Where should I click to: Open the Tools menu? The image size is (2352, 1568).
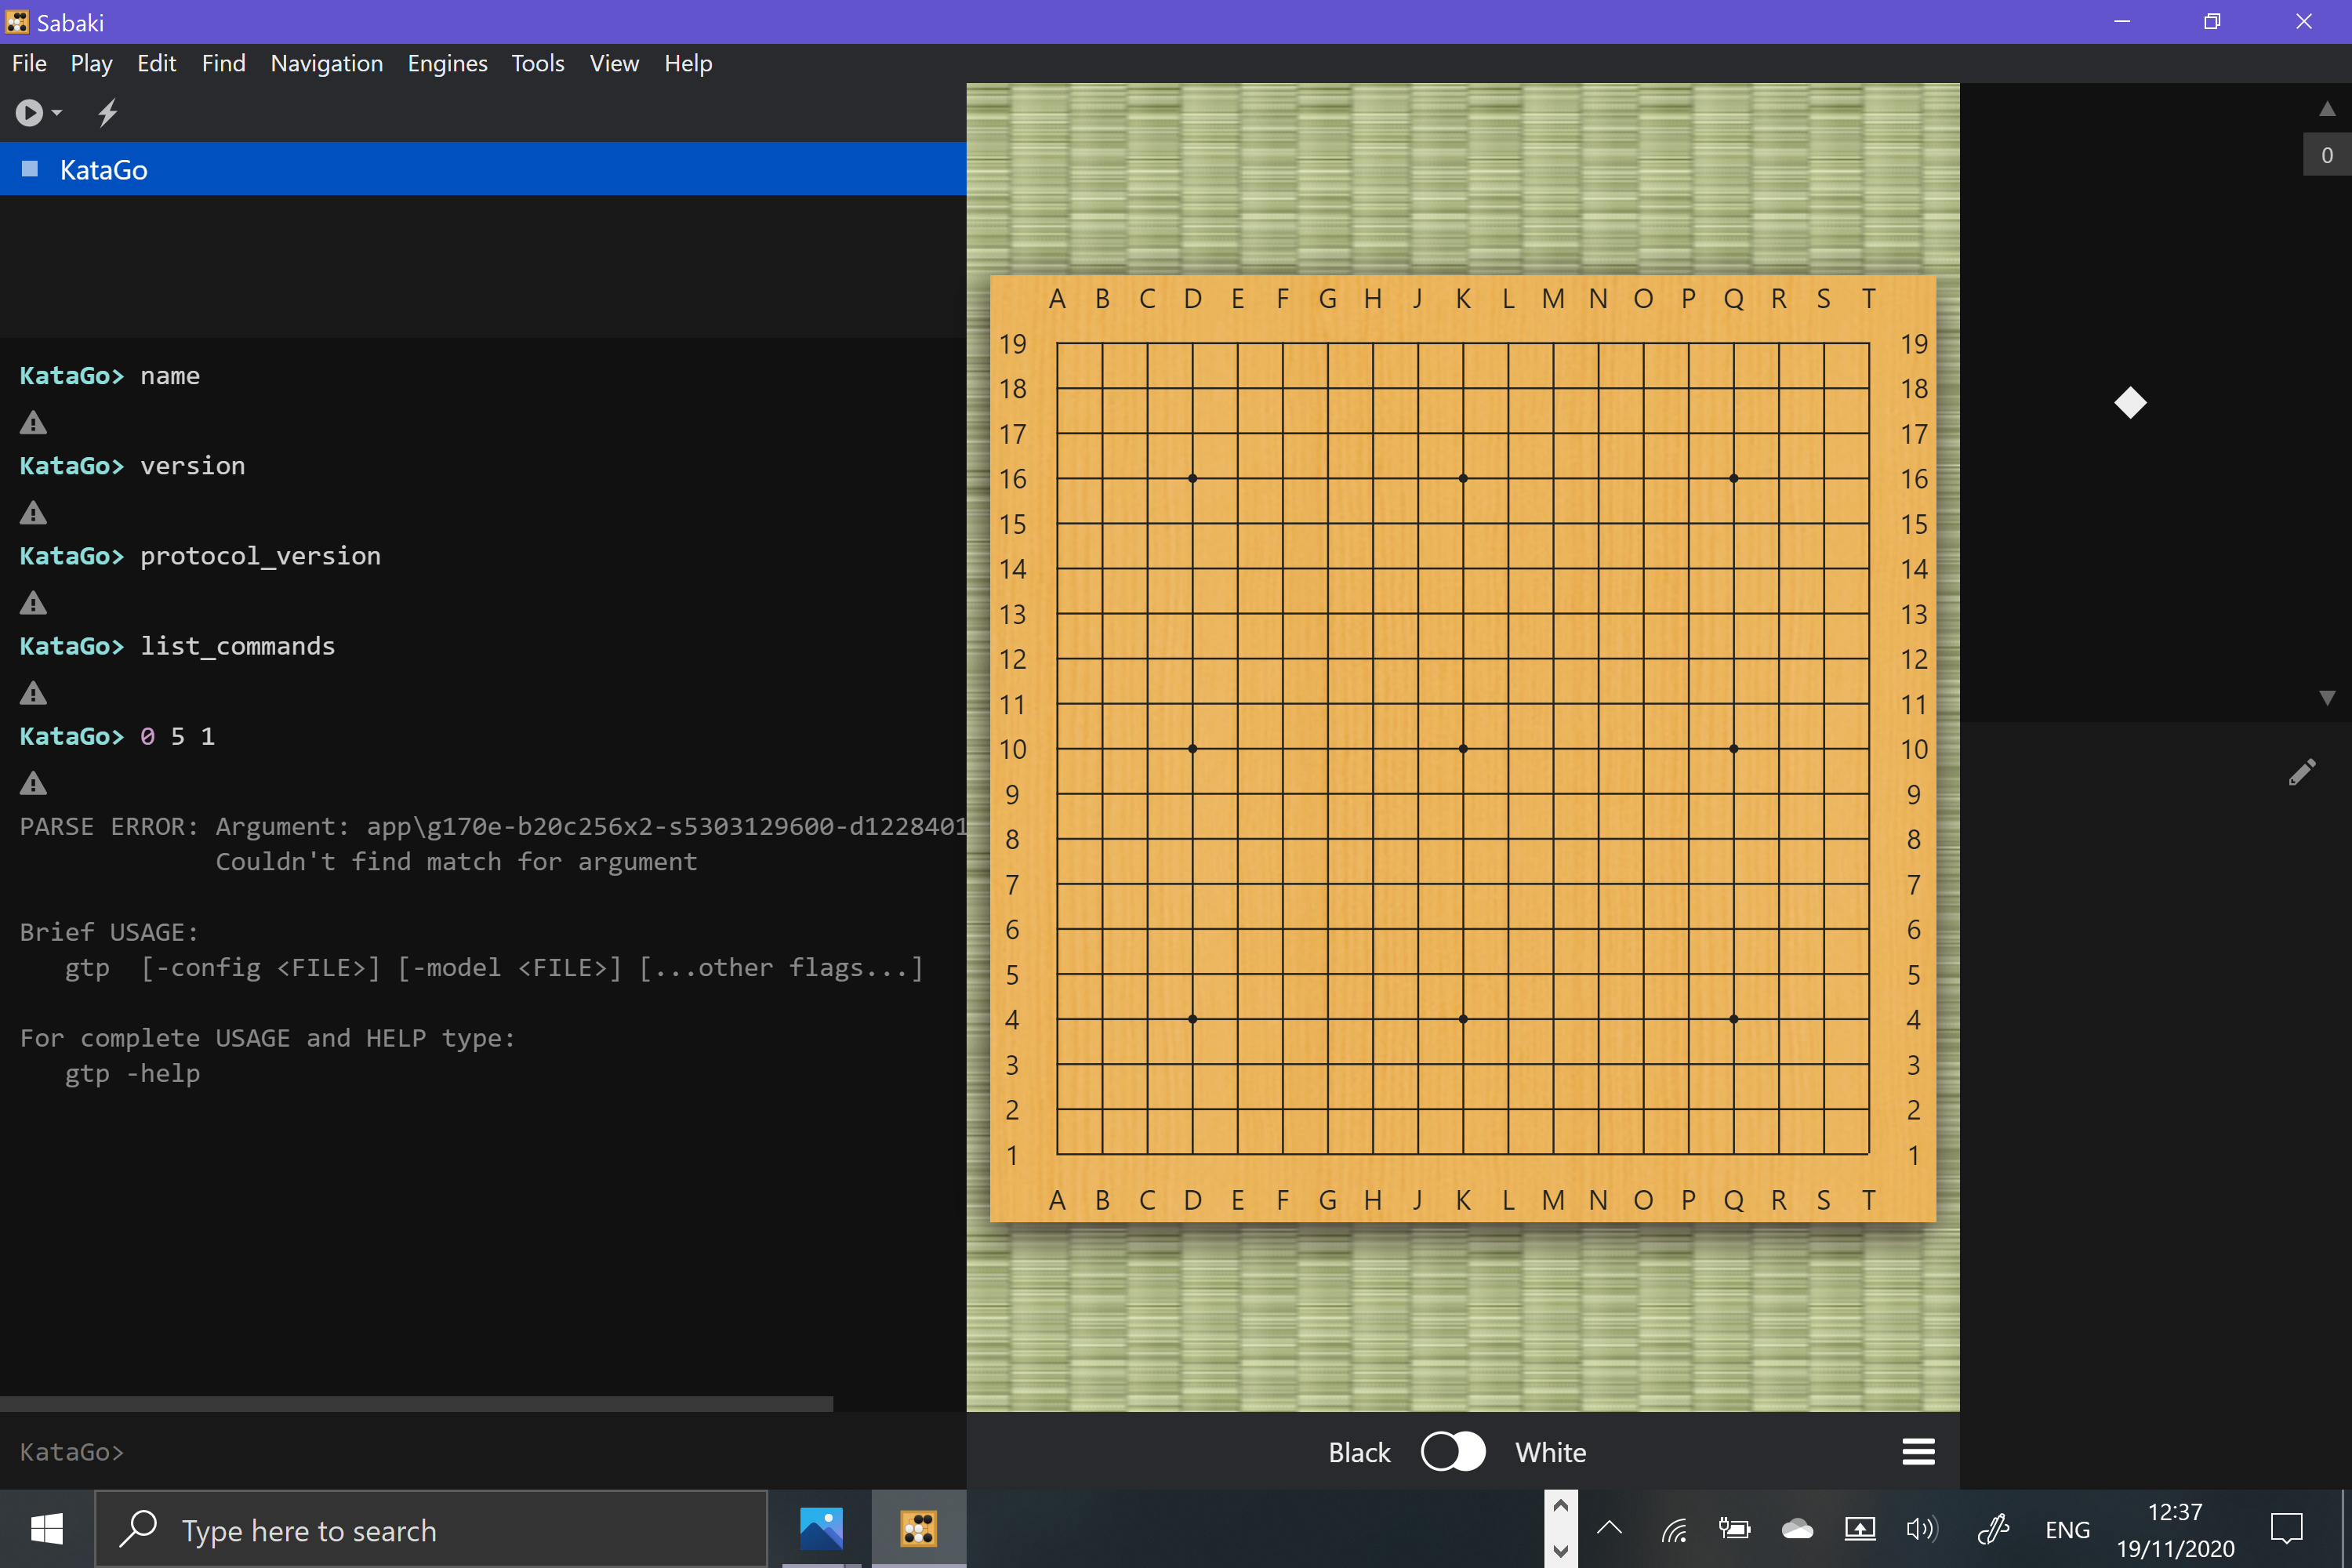click(538, 63)
